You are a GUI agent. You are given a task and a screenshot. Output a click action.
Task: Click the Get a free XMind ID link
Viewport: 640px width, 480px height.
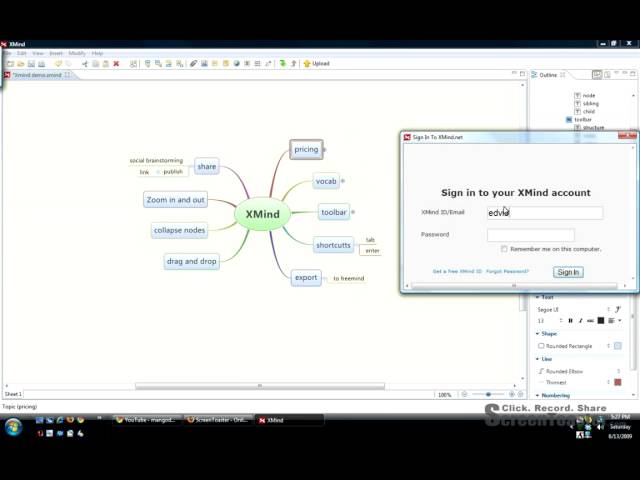pyautogui.click(x=457, y=271)
